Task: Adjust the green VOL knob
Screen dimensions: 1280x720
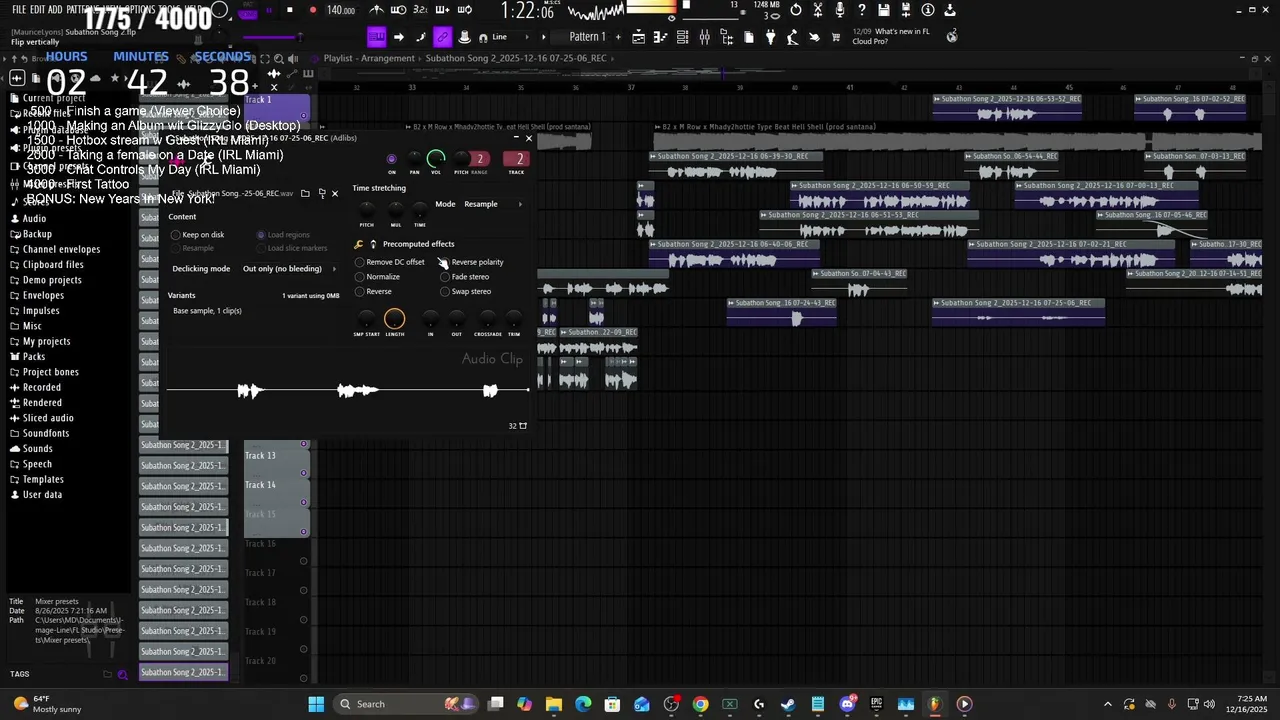Action: [436, 159]
